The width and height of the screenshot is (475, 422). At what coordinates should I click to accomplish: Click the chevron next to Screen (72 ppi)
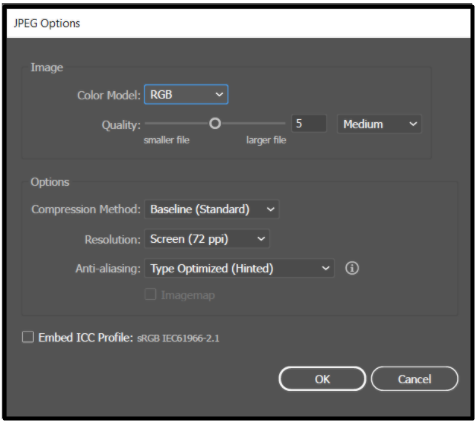coord(261,239)
